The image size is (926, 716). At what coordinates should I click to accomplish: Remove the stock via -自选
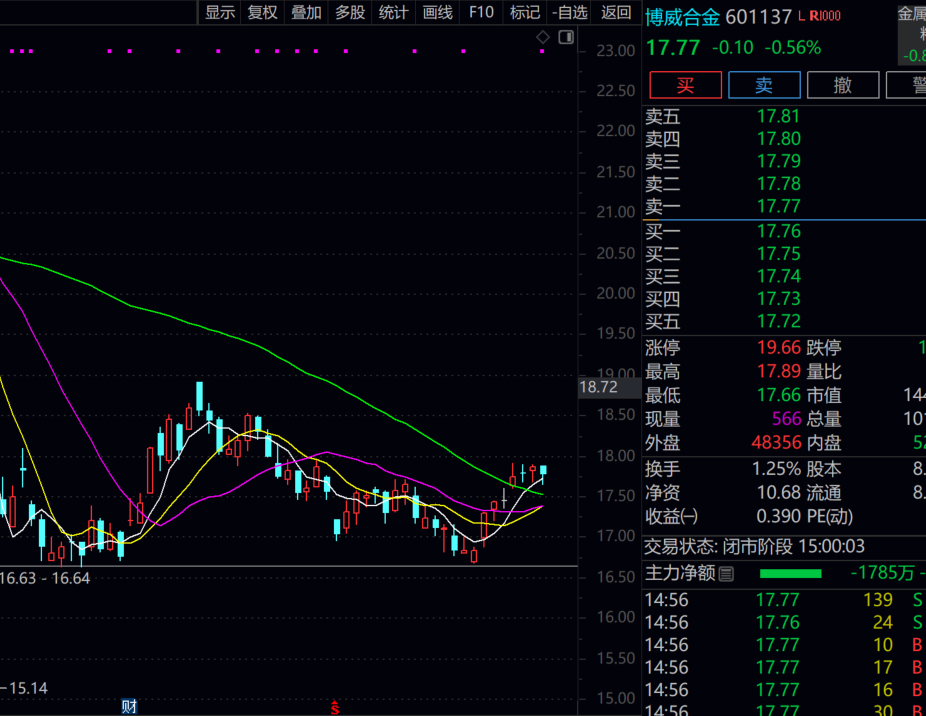tap(569, 12)
